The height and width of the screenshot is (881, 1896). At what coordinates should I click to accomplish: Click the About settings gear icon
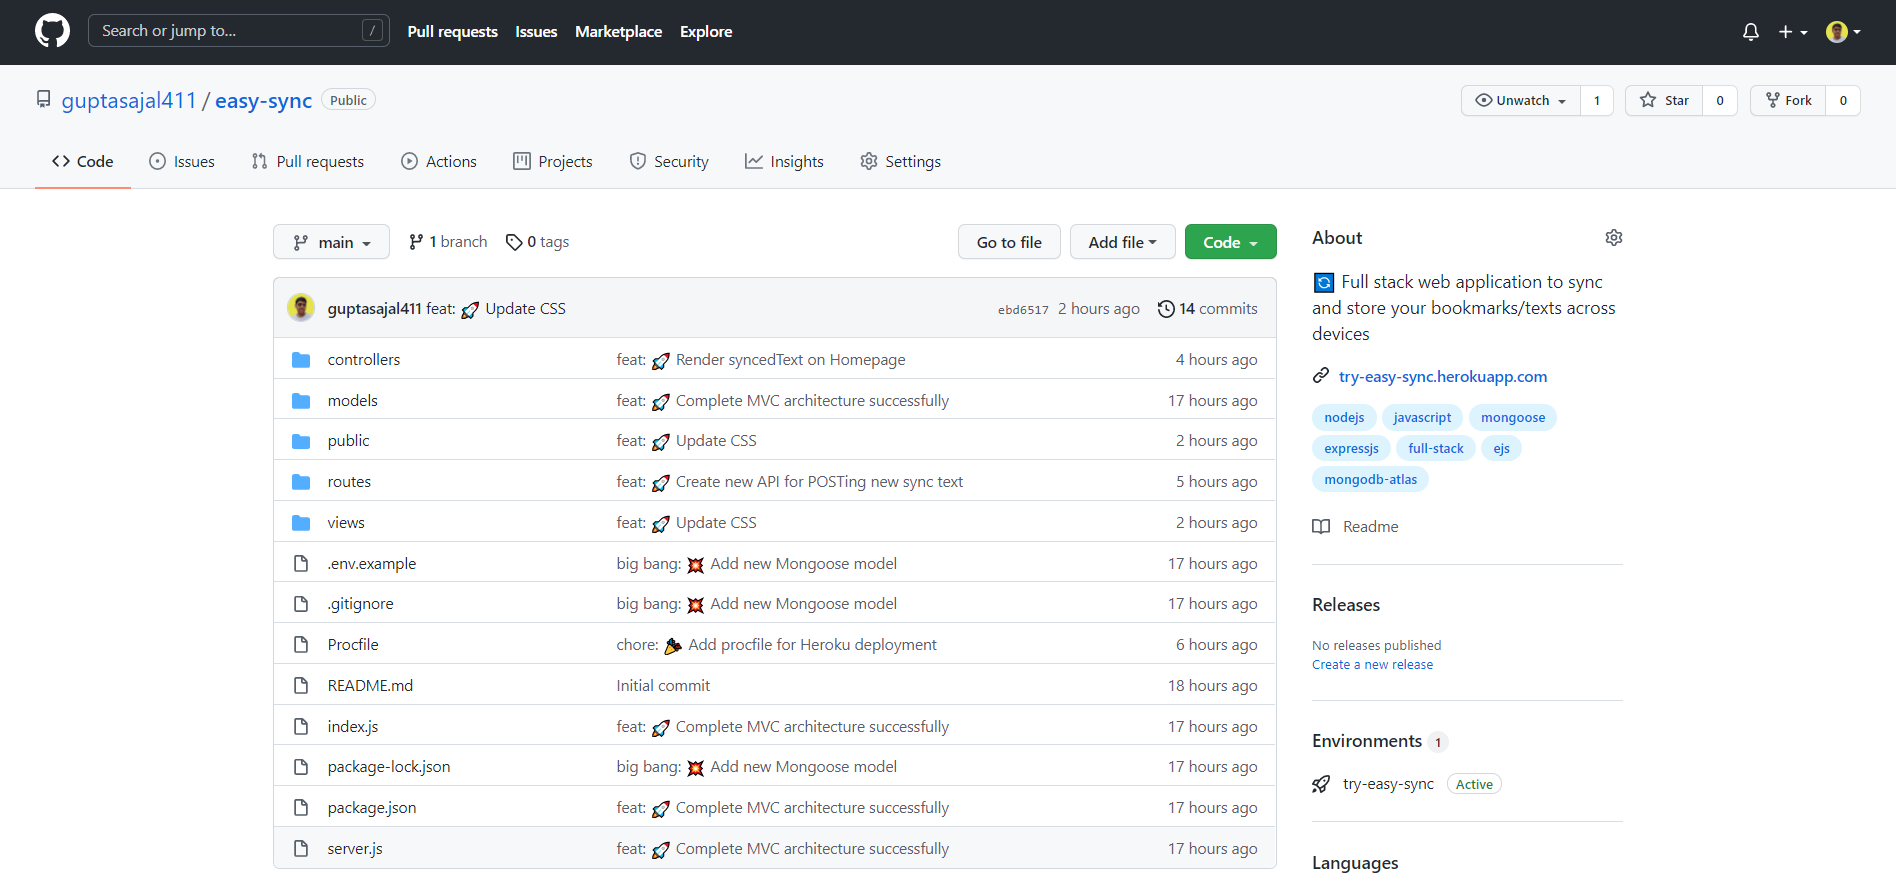point(1614,238)
